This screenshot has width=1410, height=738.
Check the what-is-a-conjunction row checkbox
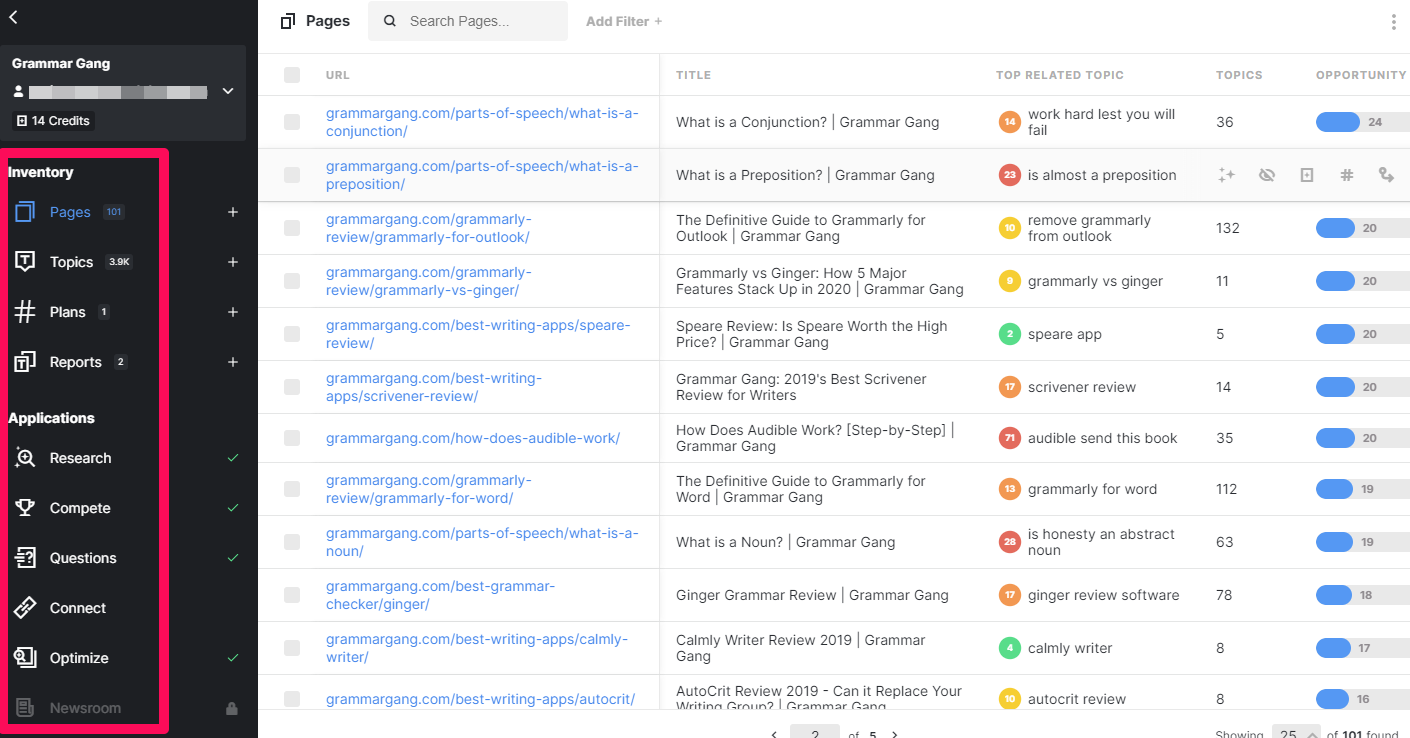click(x=292, y=122)
